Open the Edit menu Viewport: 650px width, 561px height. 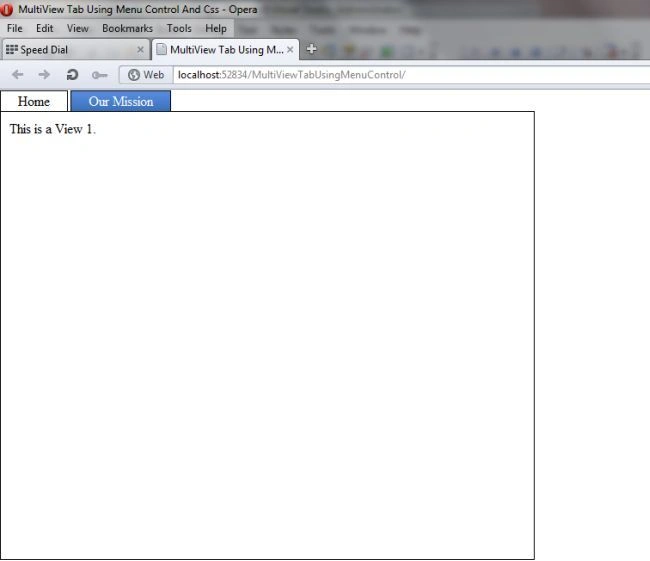click(44, 28)
